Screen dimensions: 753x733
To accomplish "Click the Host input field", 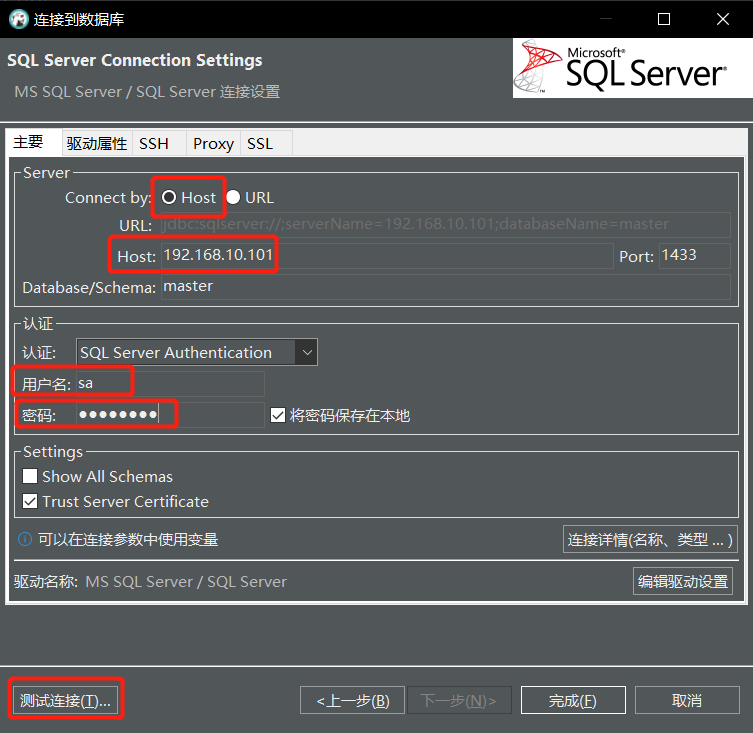I will (387, 256).
